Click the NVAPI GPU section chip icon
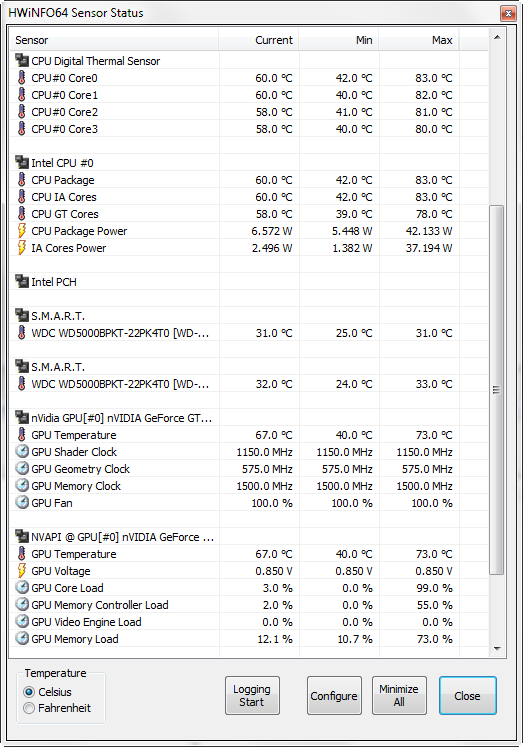The height and width of the screenshot is (747, 523). 22,536
